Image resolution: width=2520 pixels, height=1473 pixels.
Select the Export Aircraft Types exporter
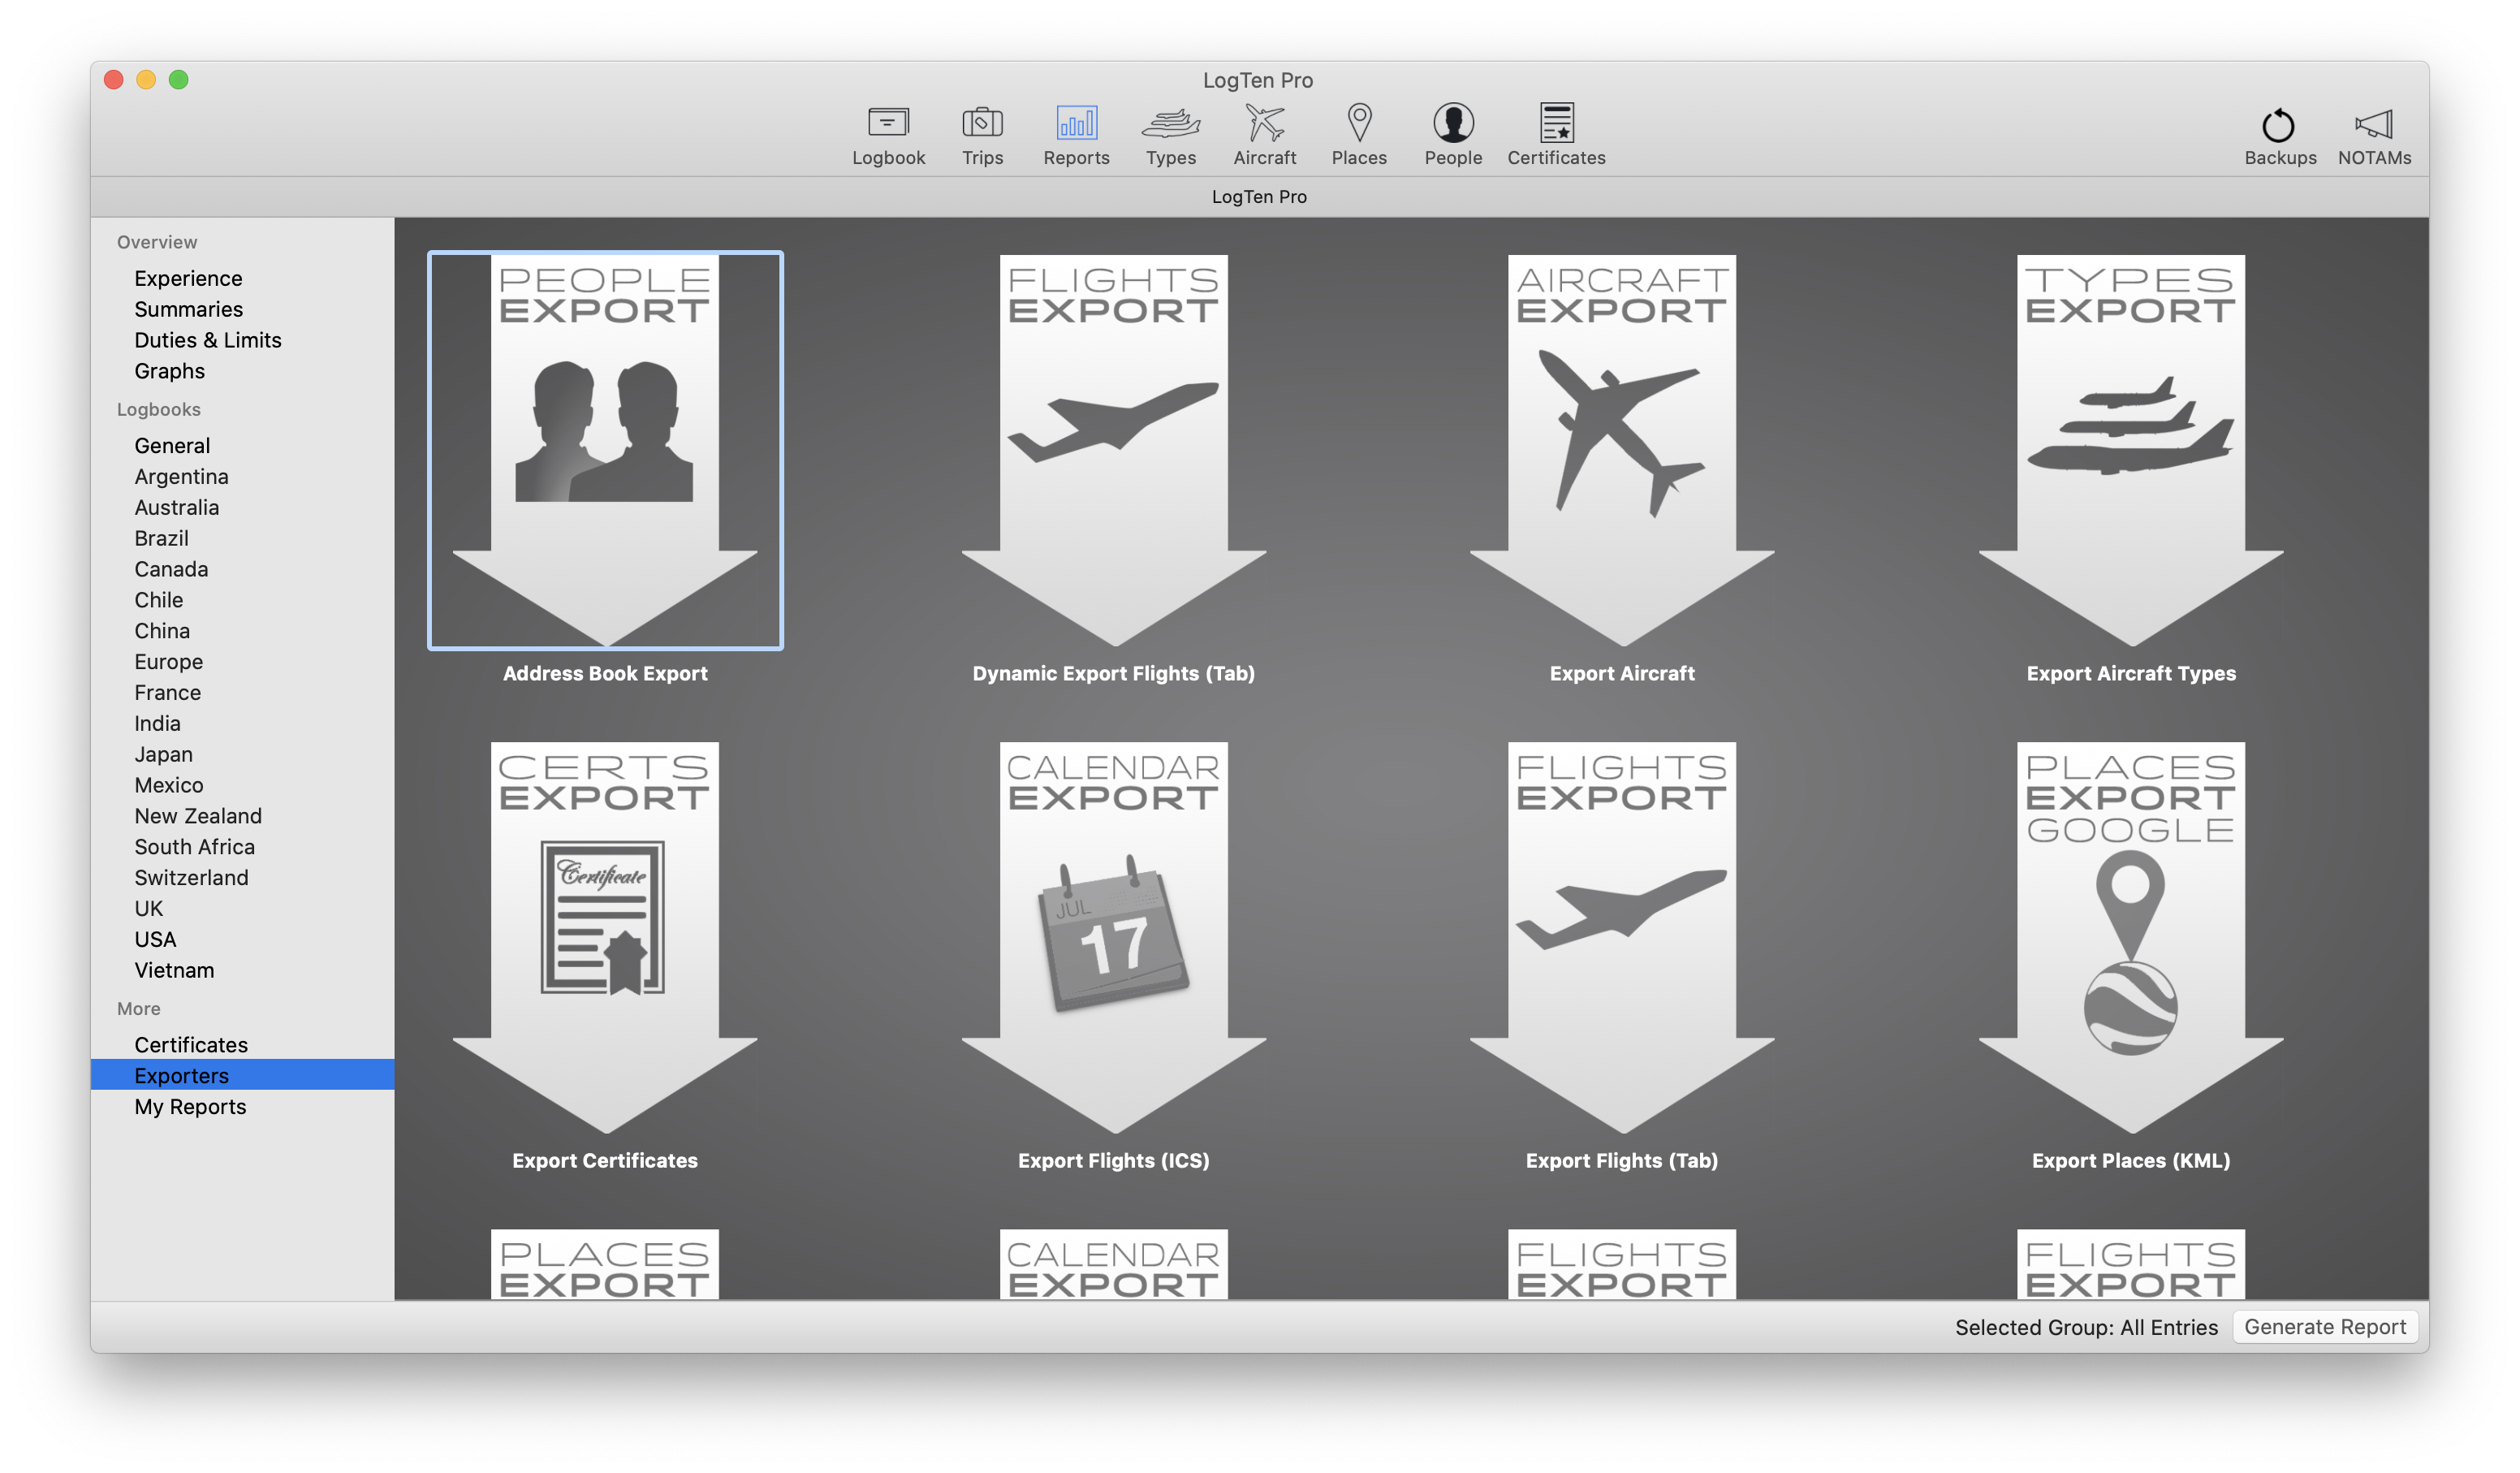[x=2130, y=450]
